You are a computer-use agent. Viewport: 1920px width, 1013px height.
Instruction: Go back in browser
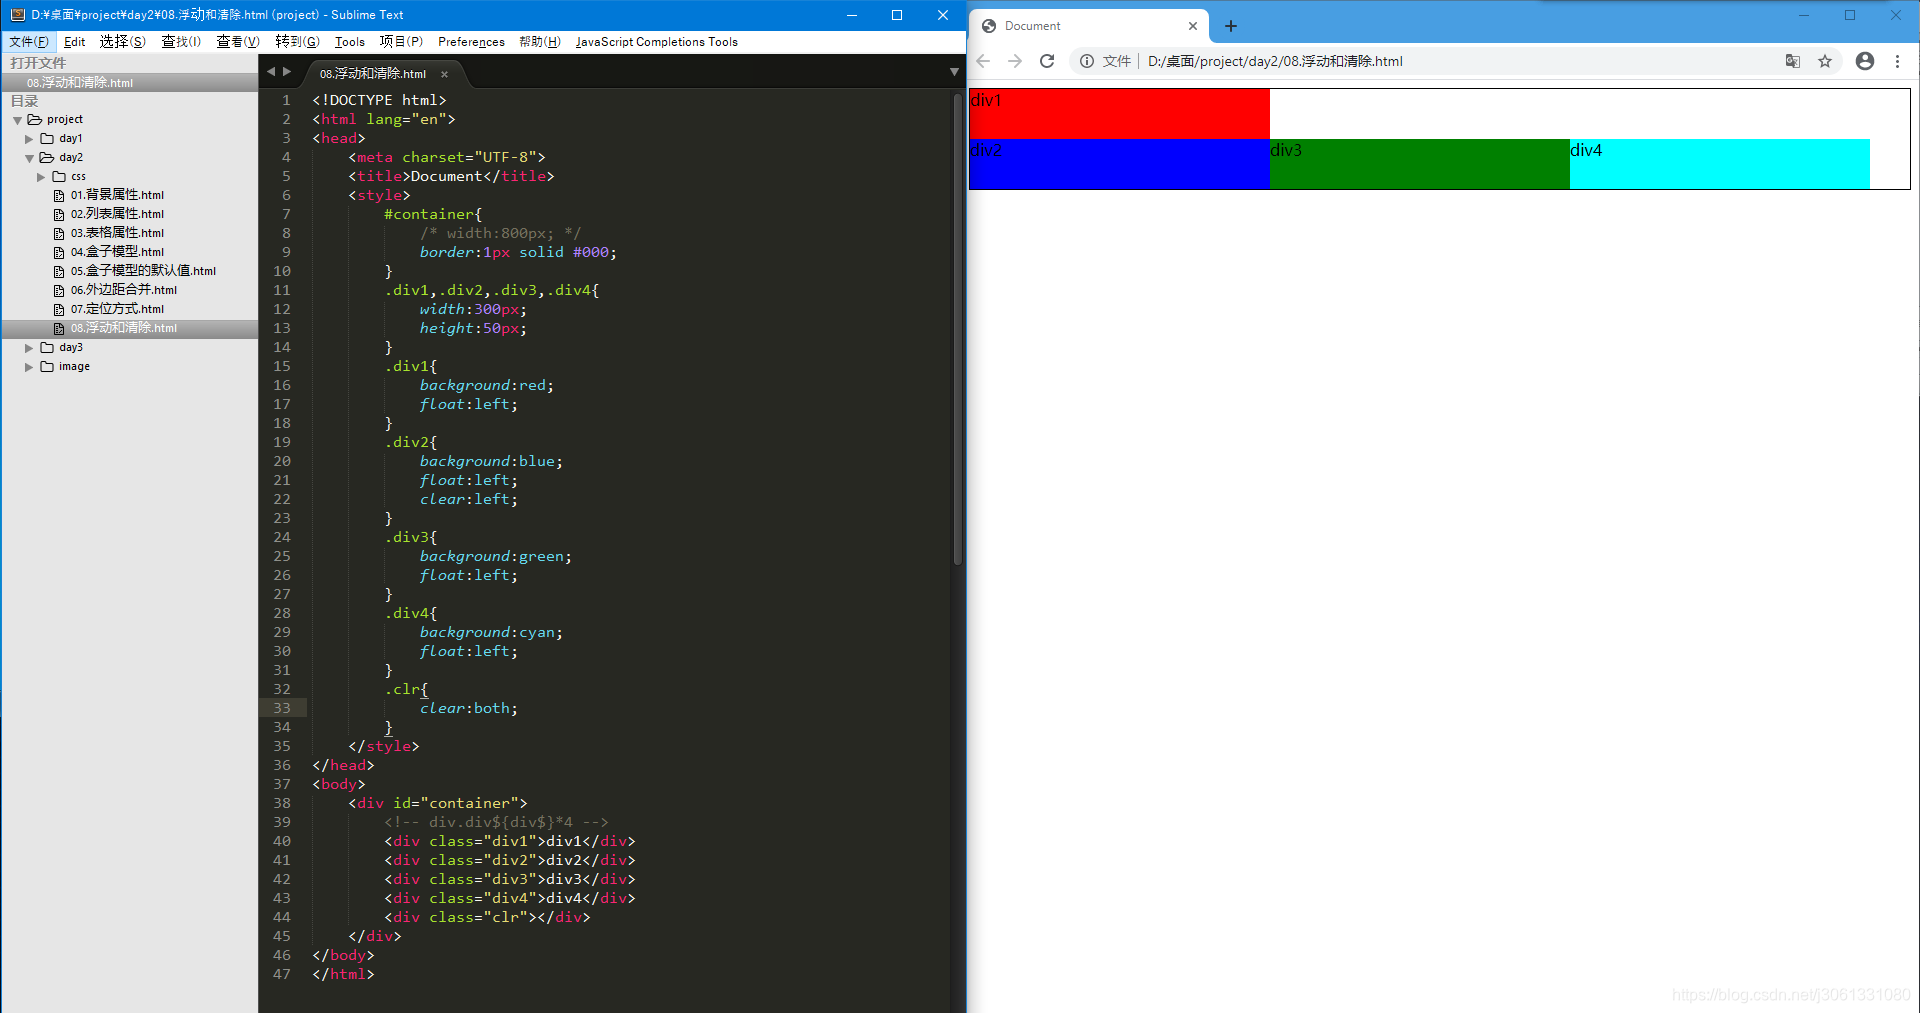(983, 61)
